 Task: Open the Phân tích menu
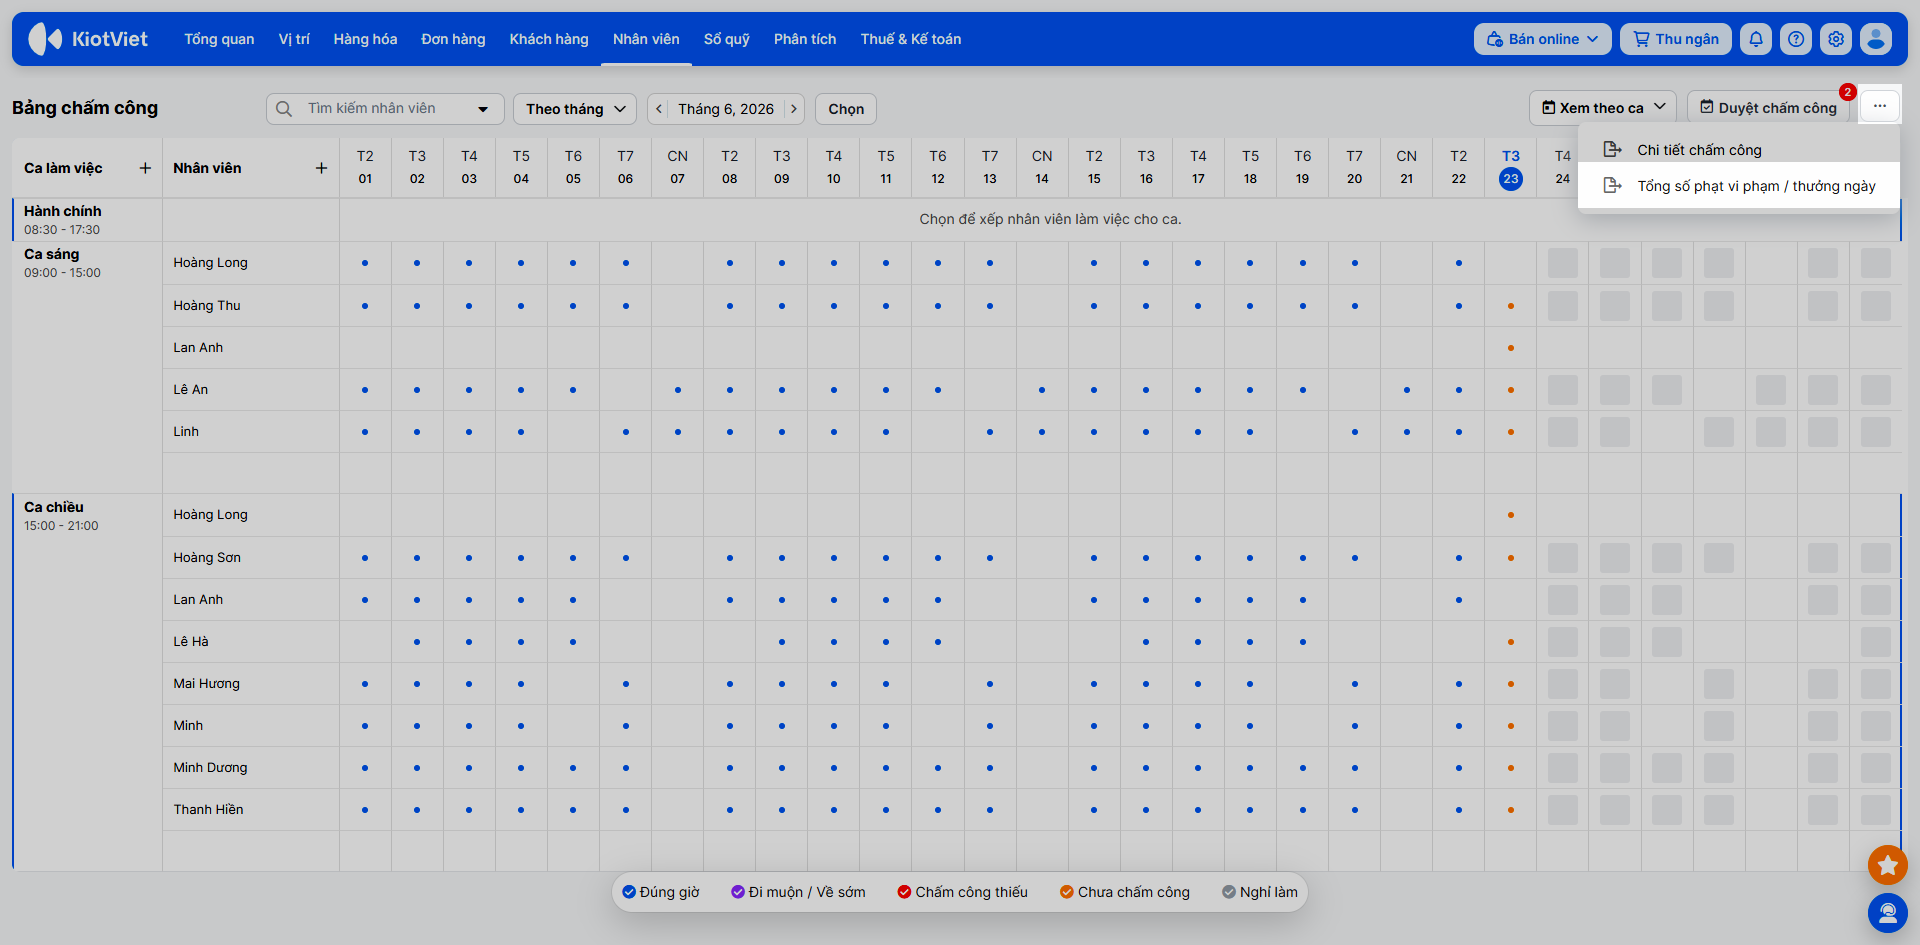click(x=805, y=39)
